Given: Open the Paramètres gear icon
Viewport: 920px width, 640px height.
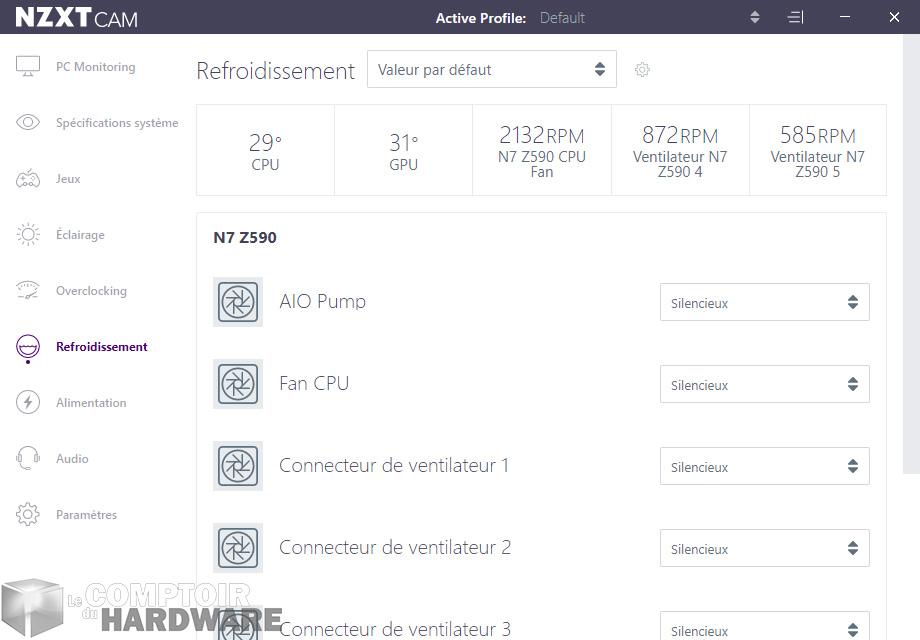Looking at the screenshot, I should [x=28, y=515].
